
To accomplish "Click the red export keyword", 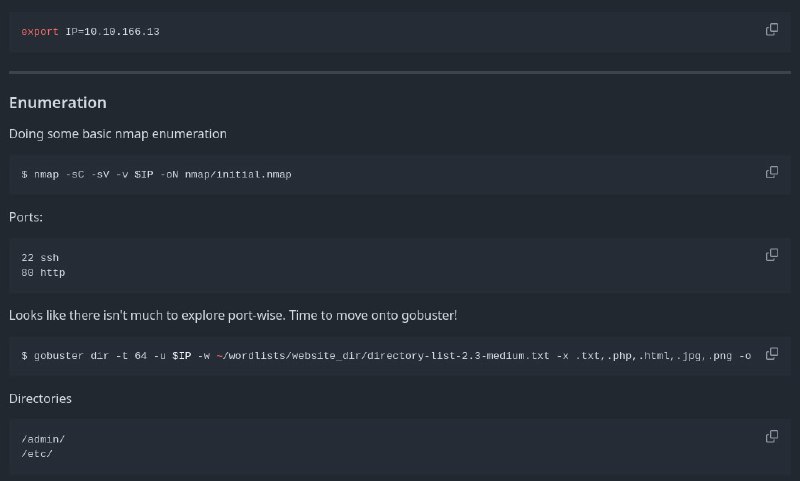I will pos(40,32).
